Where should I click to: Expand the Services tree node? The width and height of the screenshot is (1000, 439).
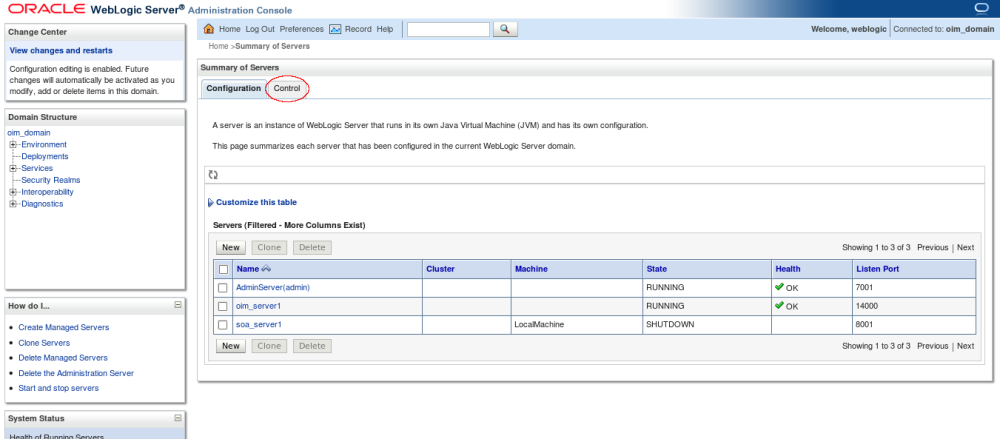[x=12, y=168]
